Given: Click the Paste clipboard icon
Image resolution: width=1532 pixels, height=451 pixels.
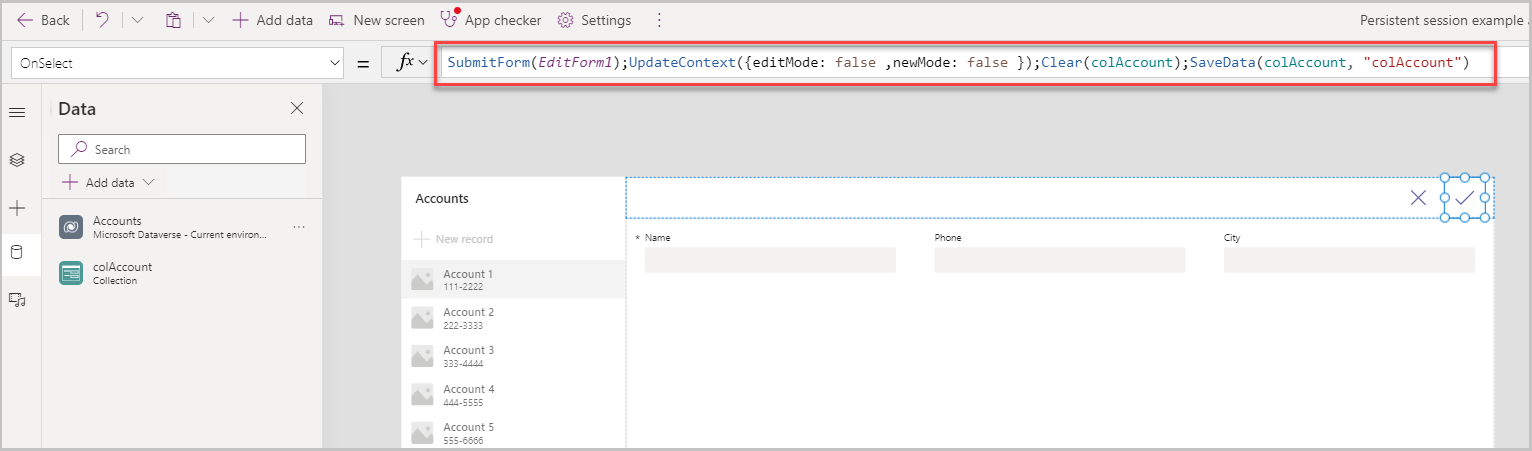Looking at the screenshot, I should (173, 20).
